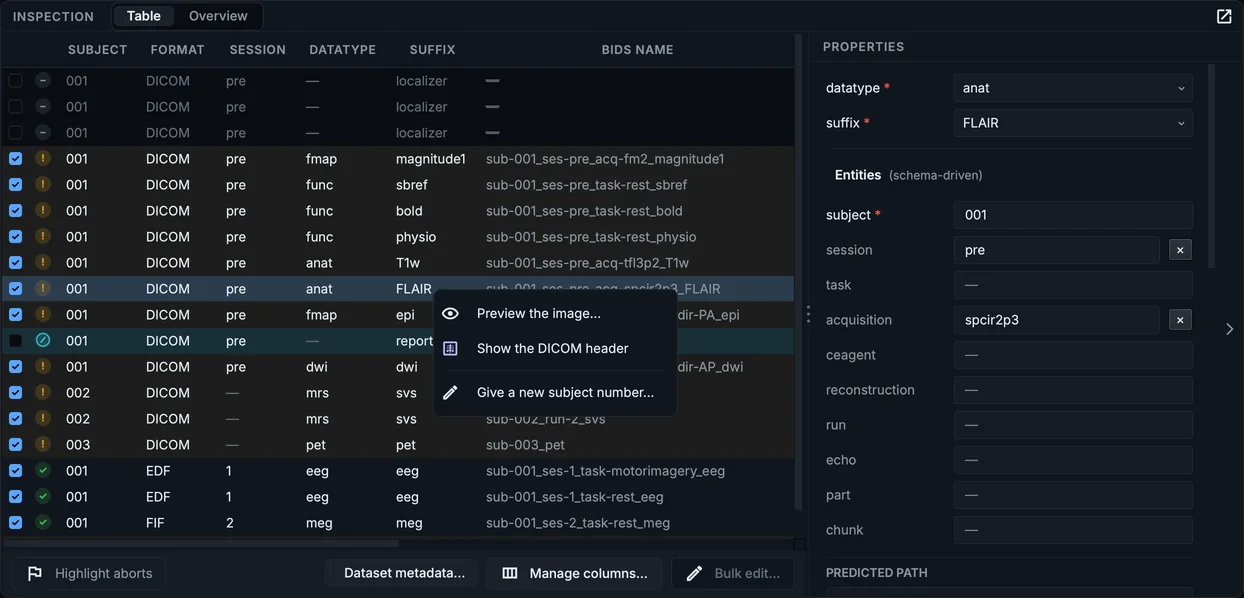The height and width of the screenshot is (598, 1244).
Task: Uncheck the task-rest_bold row checkbox
Action: (x=16, y=211)
